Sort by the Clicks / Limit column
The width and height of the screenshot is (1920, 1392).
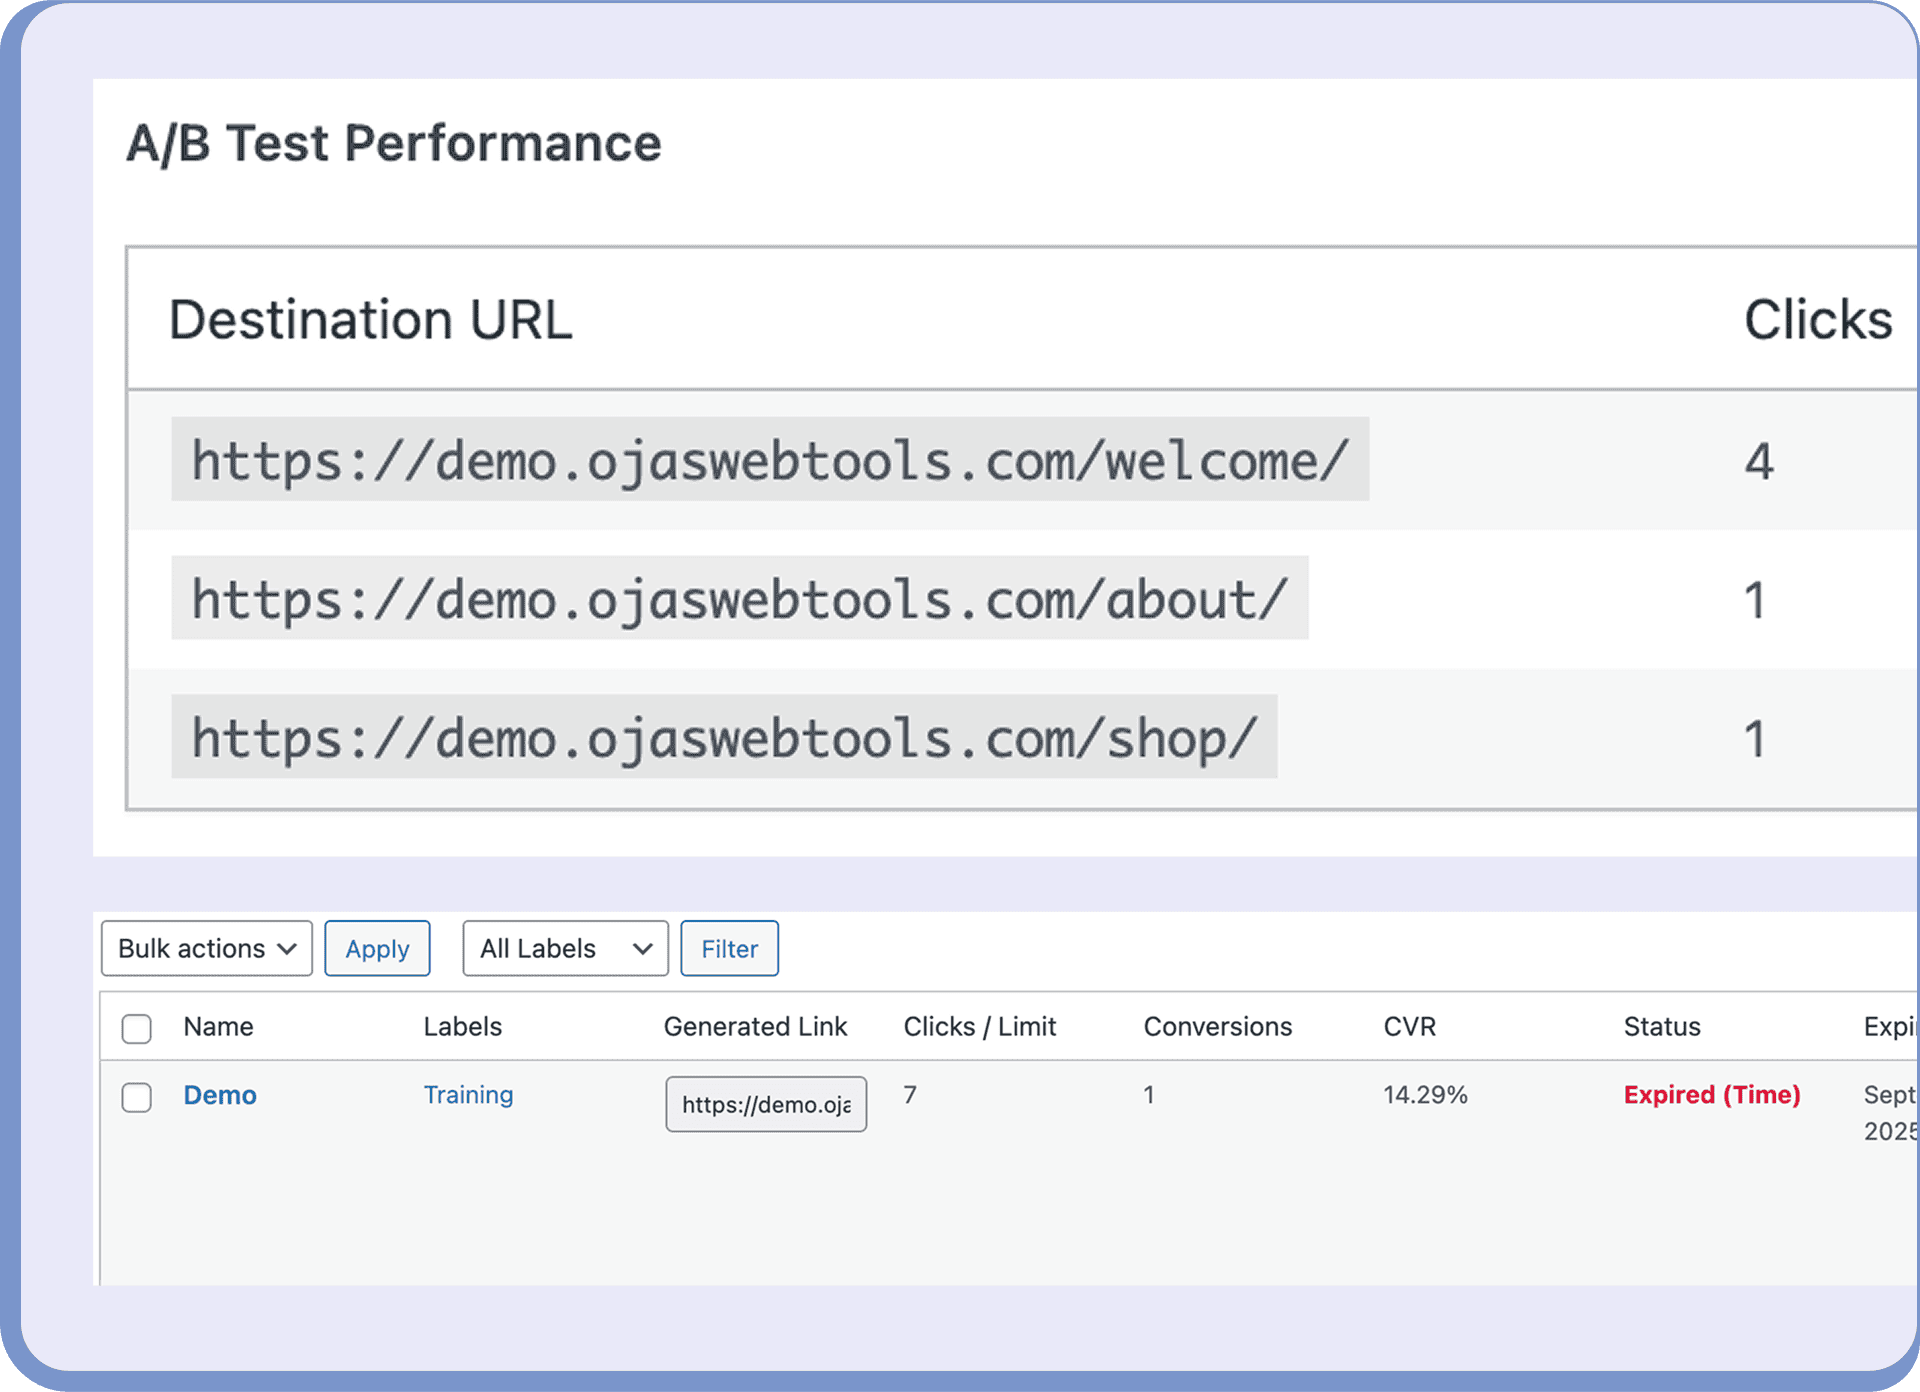coord(980,1026)
